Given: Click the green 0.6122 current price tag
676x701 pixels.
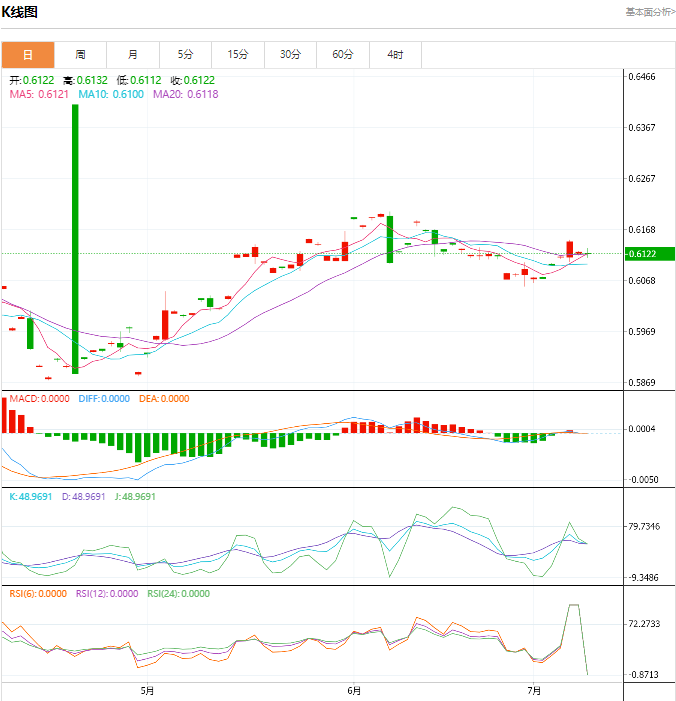Looking at the screenshot, I should tap(649, 254).
